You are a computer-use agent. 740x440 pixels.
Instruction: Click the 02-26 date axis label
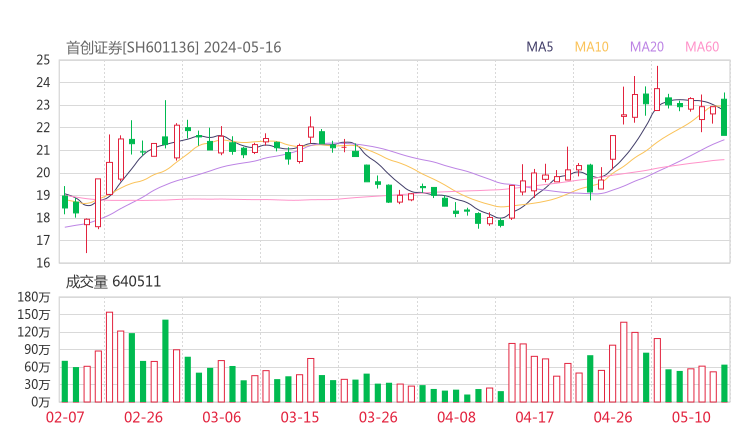(143, 417)
